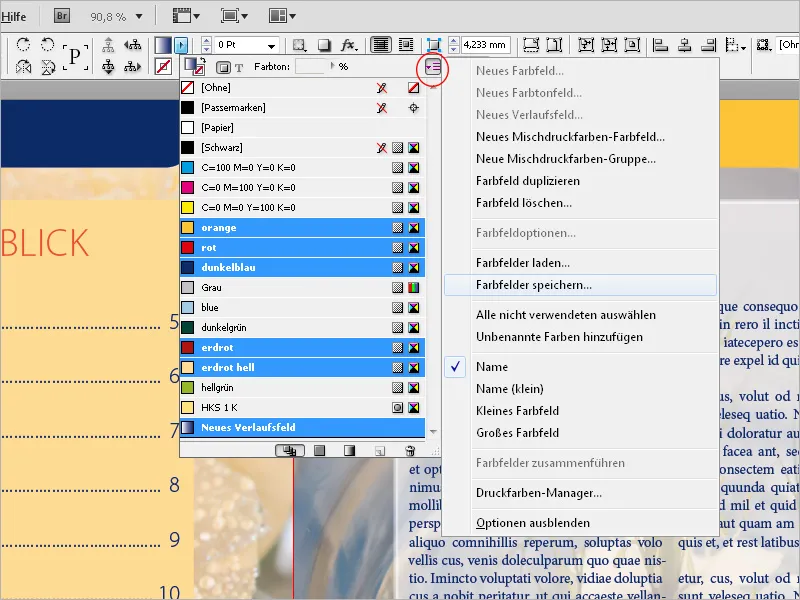Select the hellgrün swatch
This screenshot has width=800, height=600.
click(303, 387)
